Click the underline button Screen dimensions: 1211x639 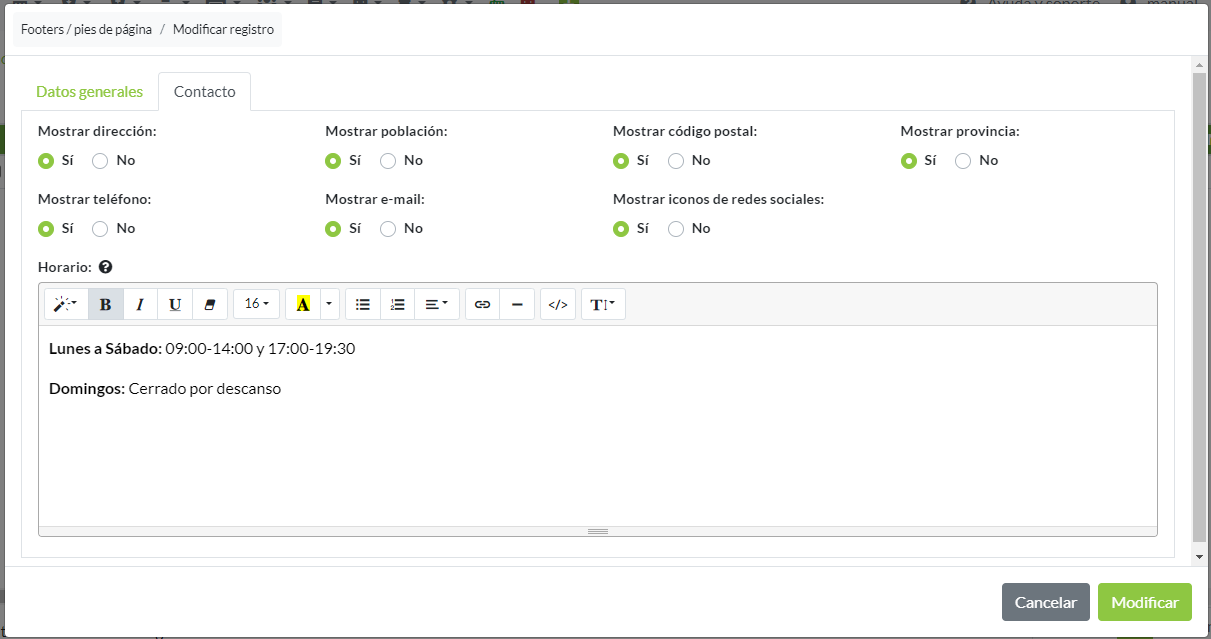(x=175, y=304)
